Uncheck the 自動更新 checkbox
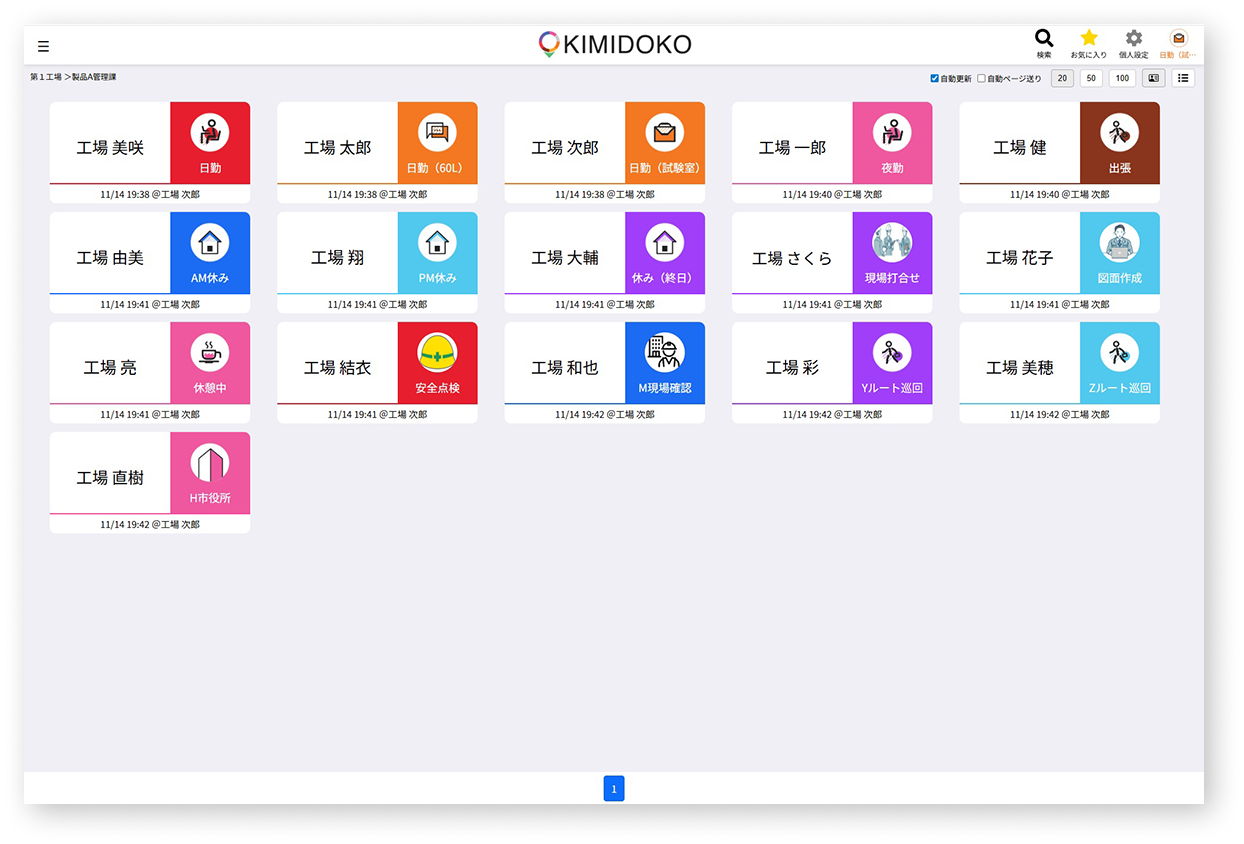 point(934,78)
